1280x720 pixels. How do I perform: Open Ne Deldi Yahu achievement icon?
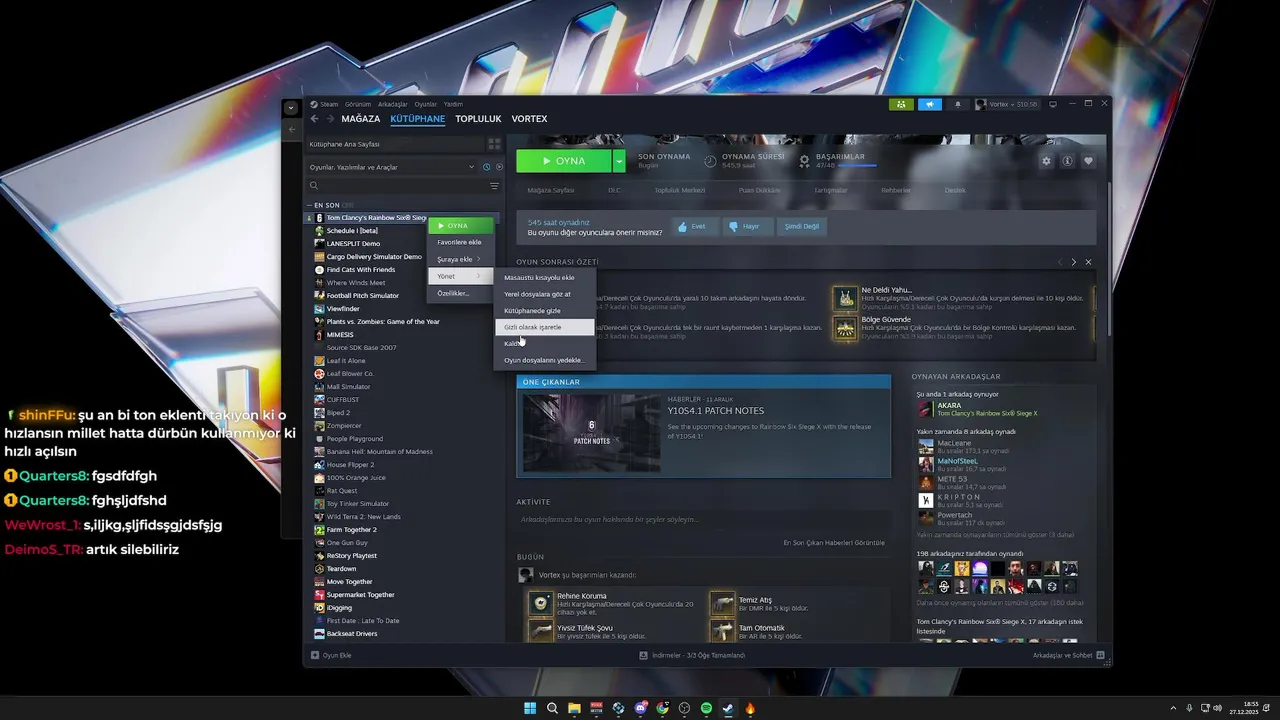pyautogui.click(x=846, y=298)
